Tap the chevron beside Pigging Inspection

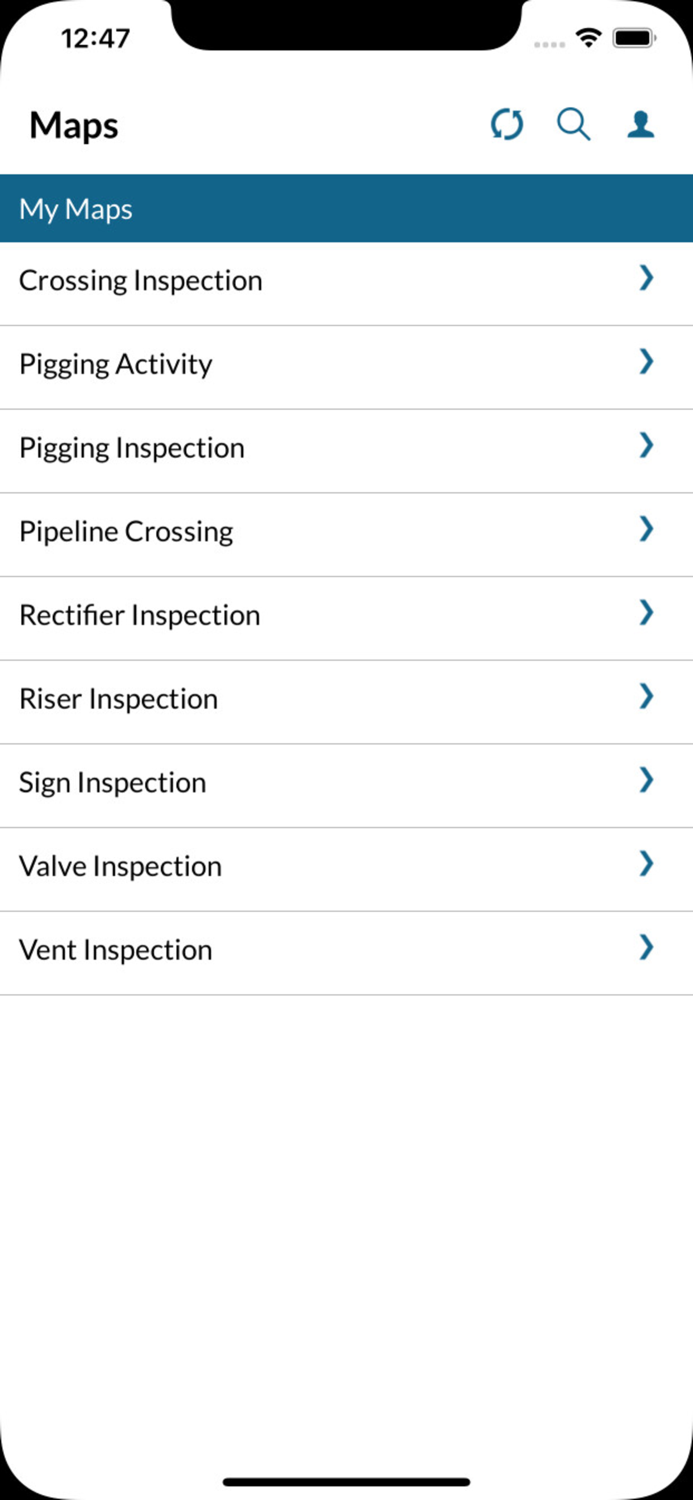coord(646,446)
